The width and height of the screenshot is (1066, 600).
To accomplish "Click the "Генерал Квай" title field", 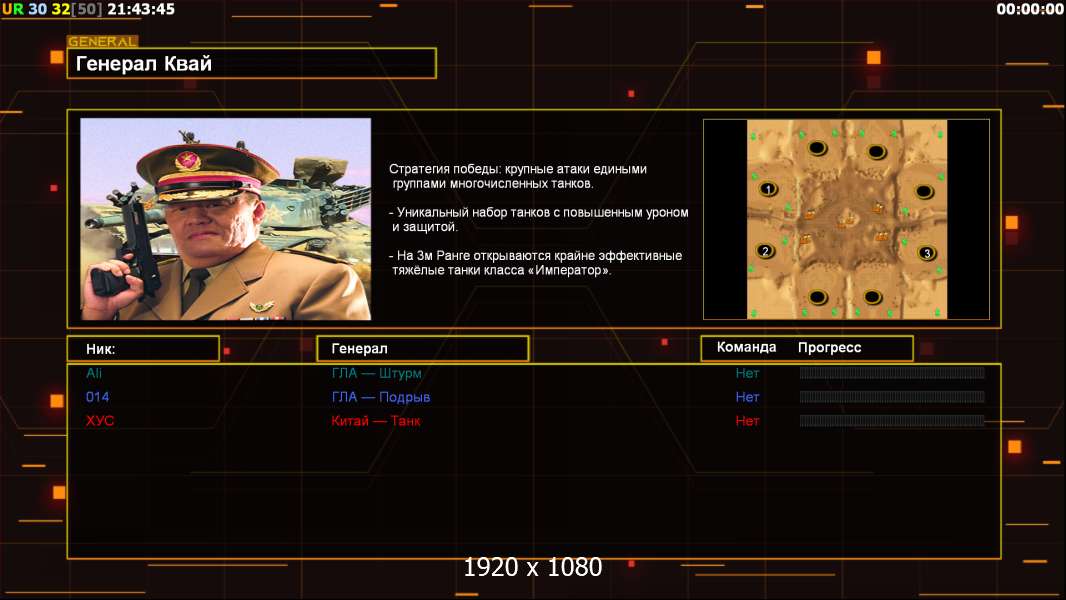I will pyautogui.click(x=252, y=63).
